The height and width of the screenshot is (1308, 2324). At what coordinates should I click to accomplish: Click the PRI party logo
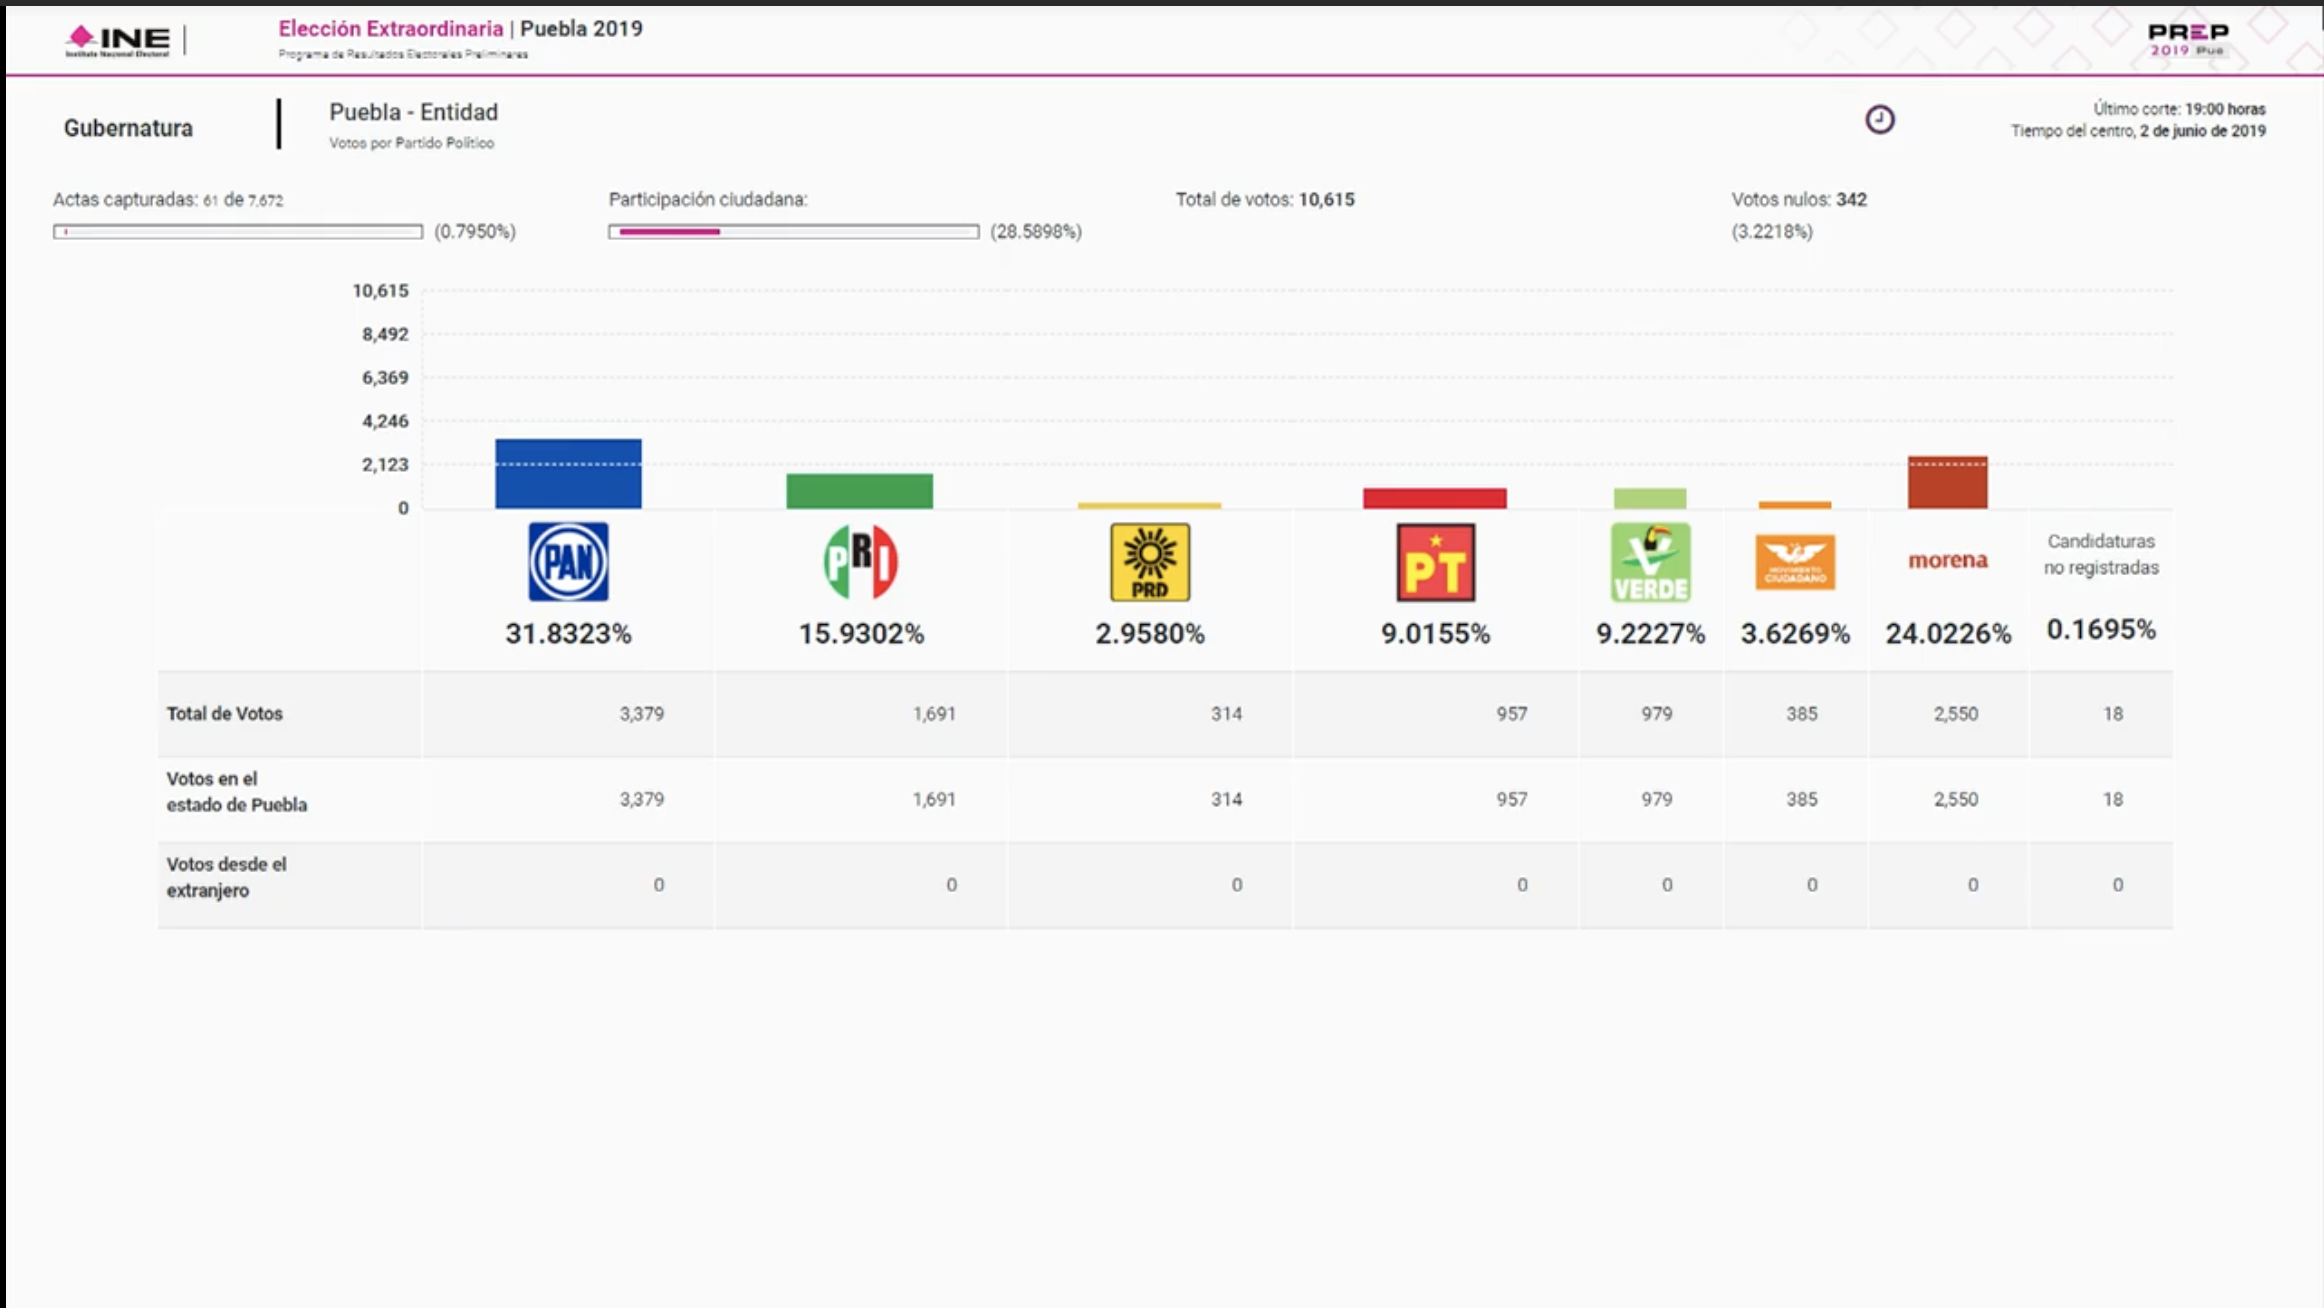point(860,562)
